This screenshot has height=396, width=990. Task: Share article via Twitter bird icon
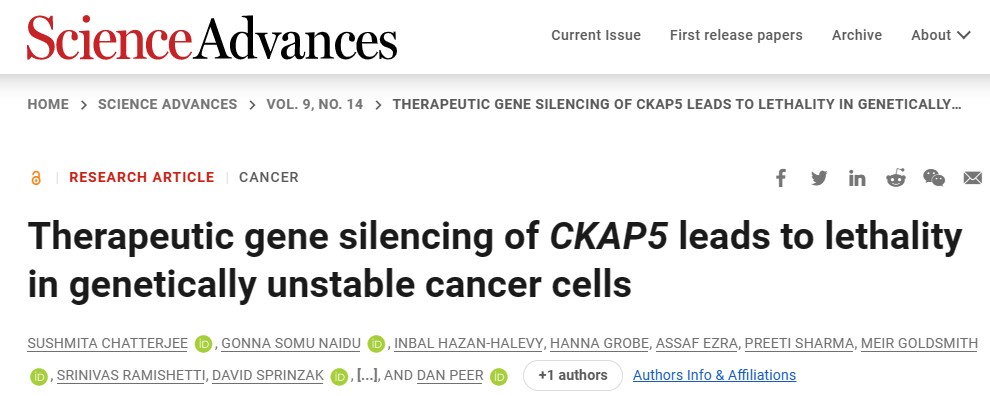819,178
